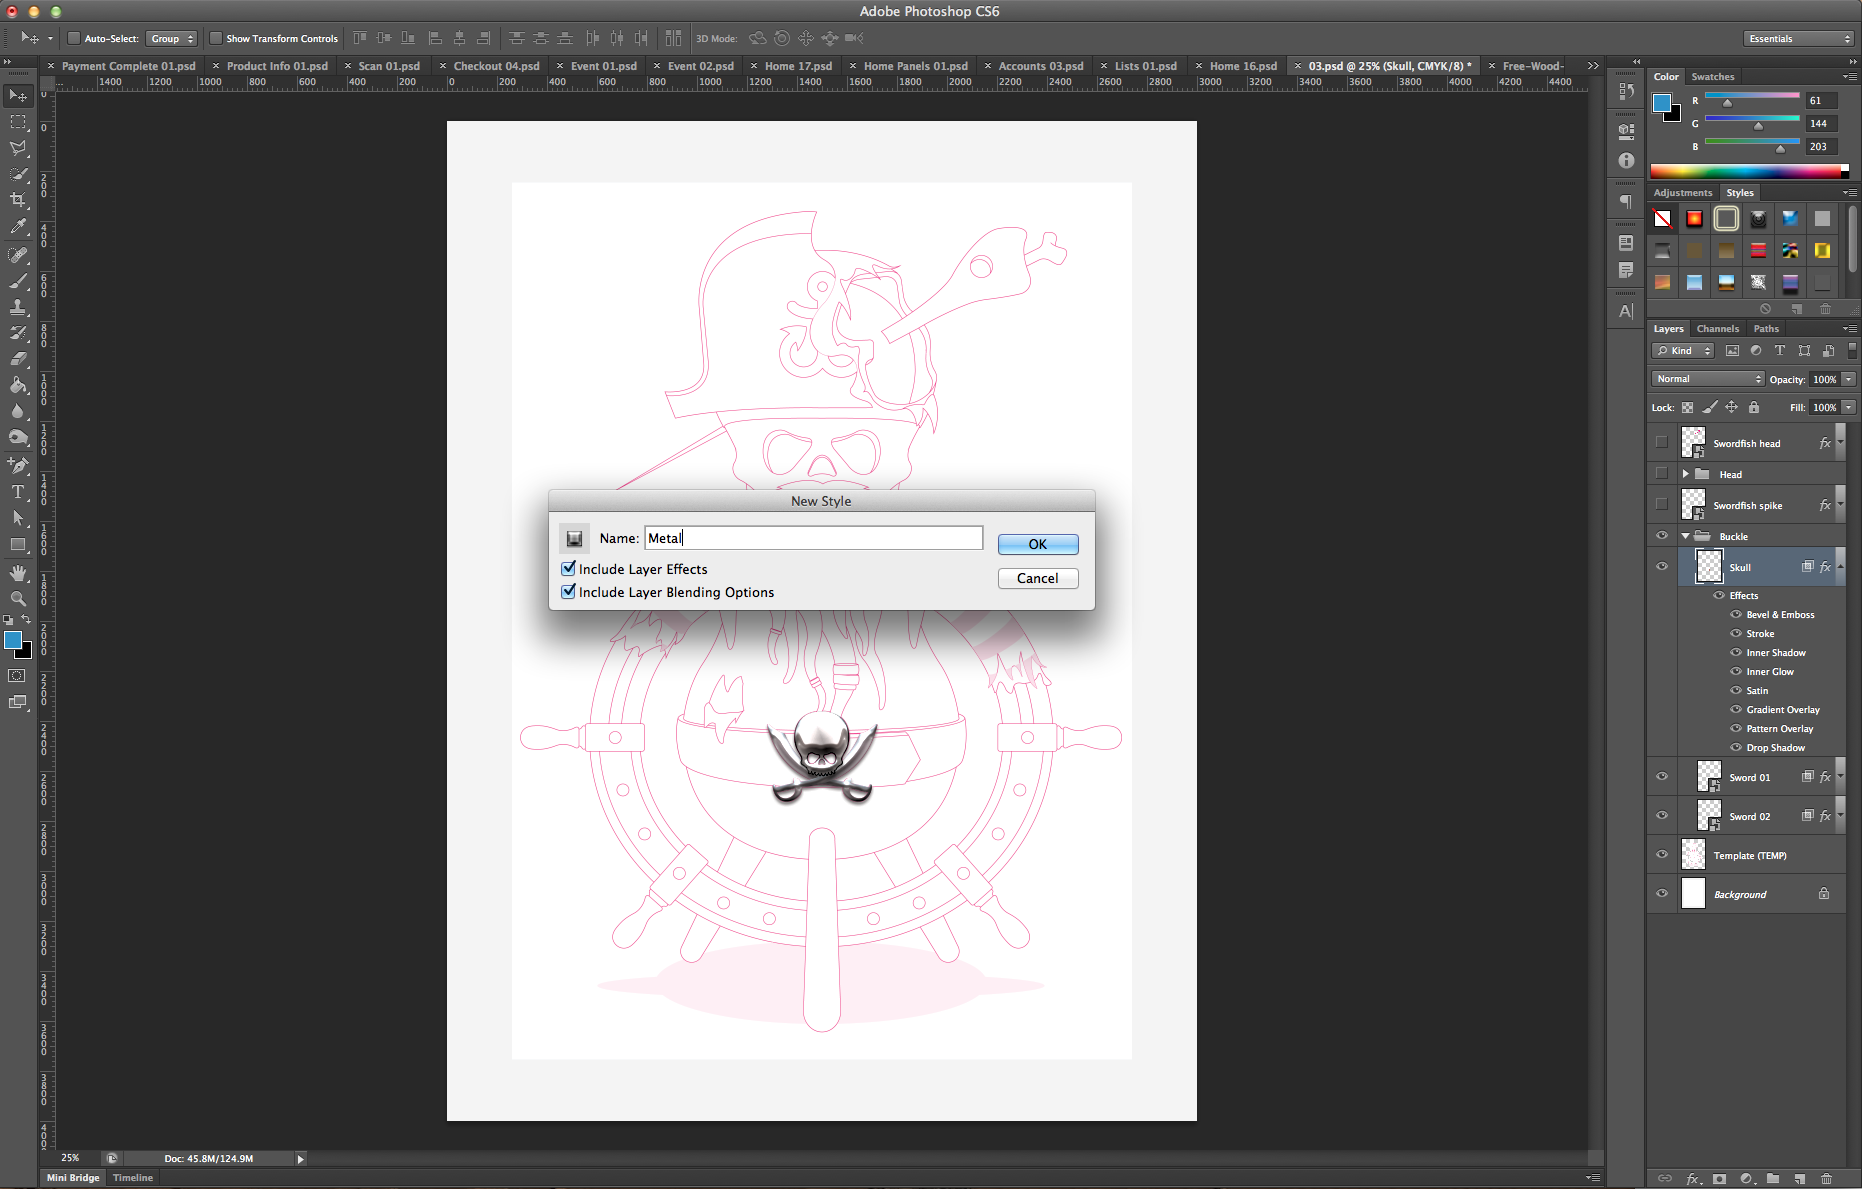Uncheck Include Layer Blending Options
Image resolution: width=1862 pixels, height=1189 pixels.
click(569, 591)
